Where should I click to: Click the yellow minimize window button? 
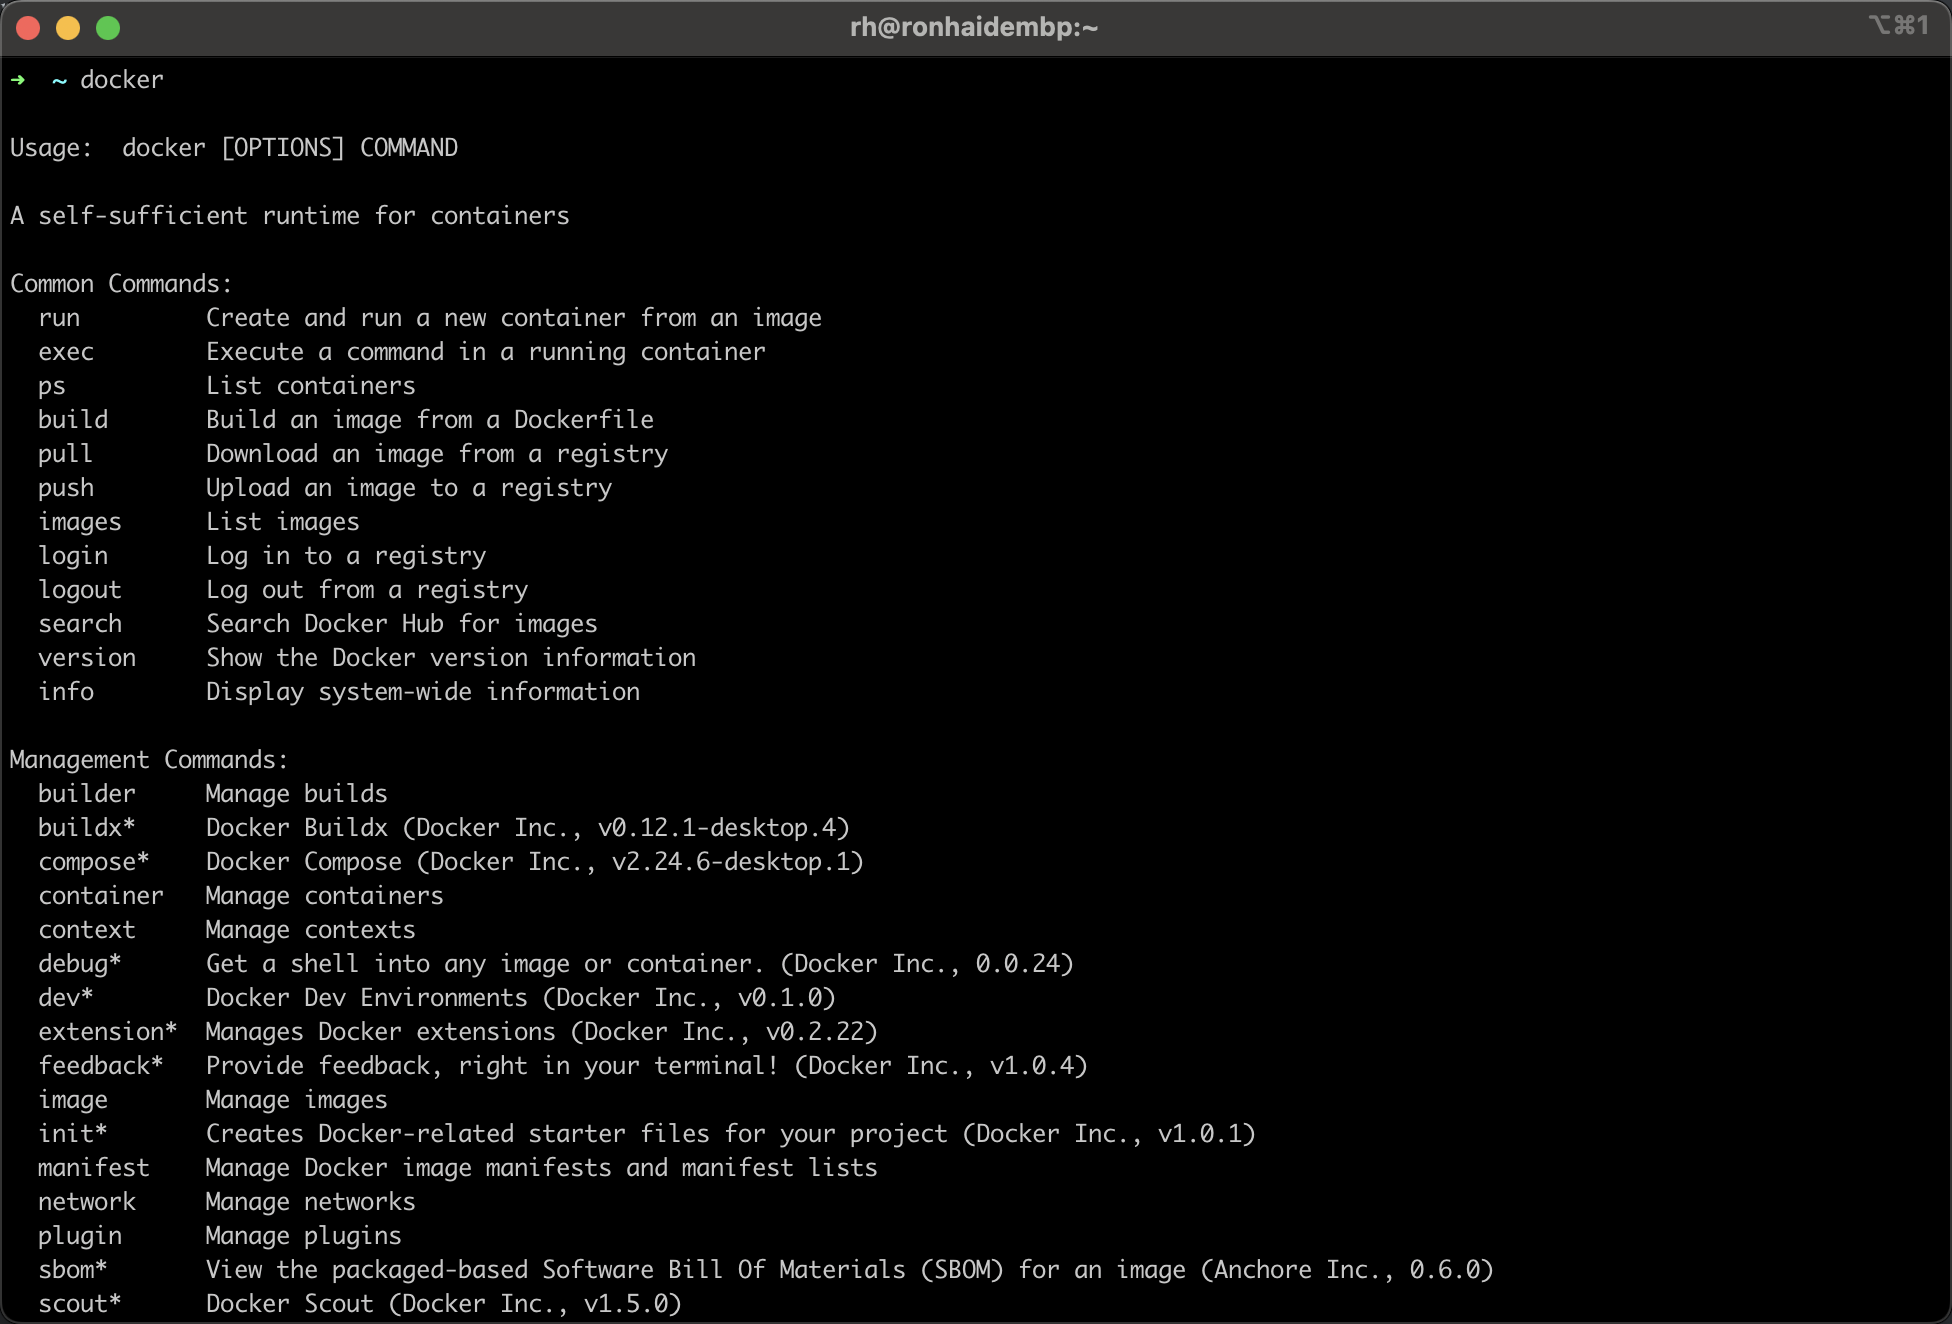[68, 28]
